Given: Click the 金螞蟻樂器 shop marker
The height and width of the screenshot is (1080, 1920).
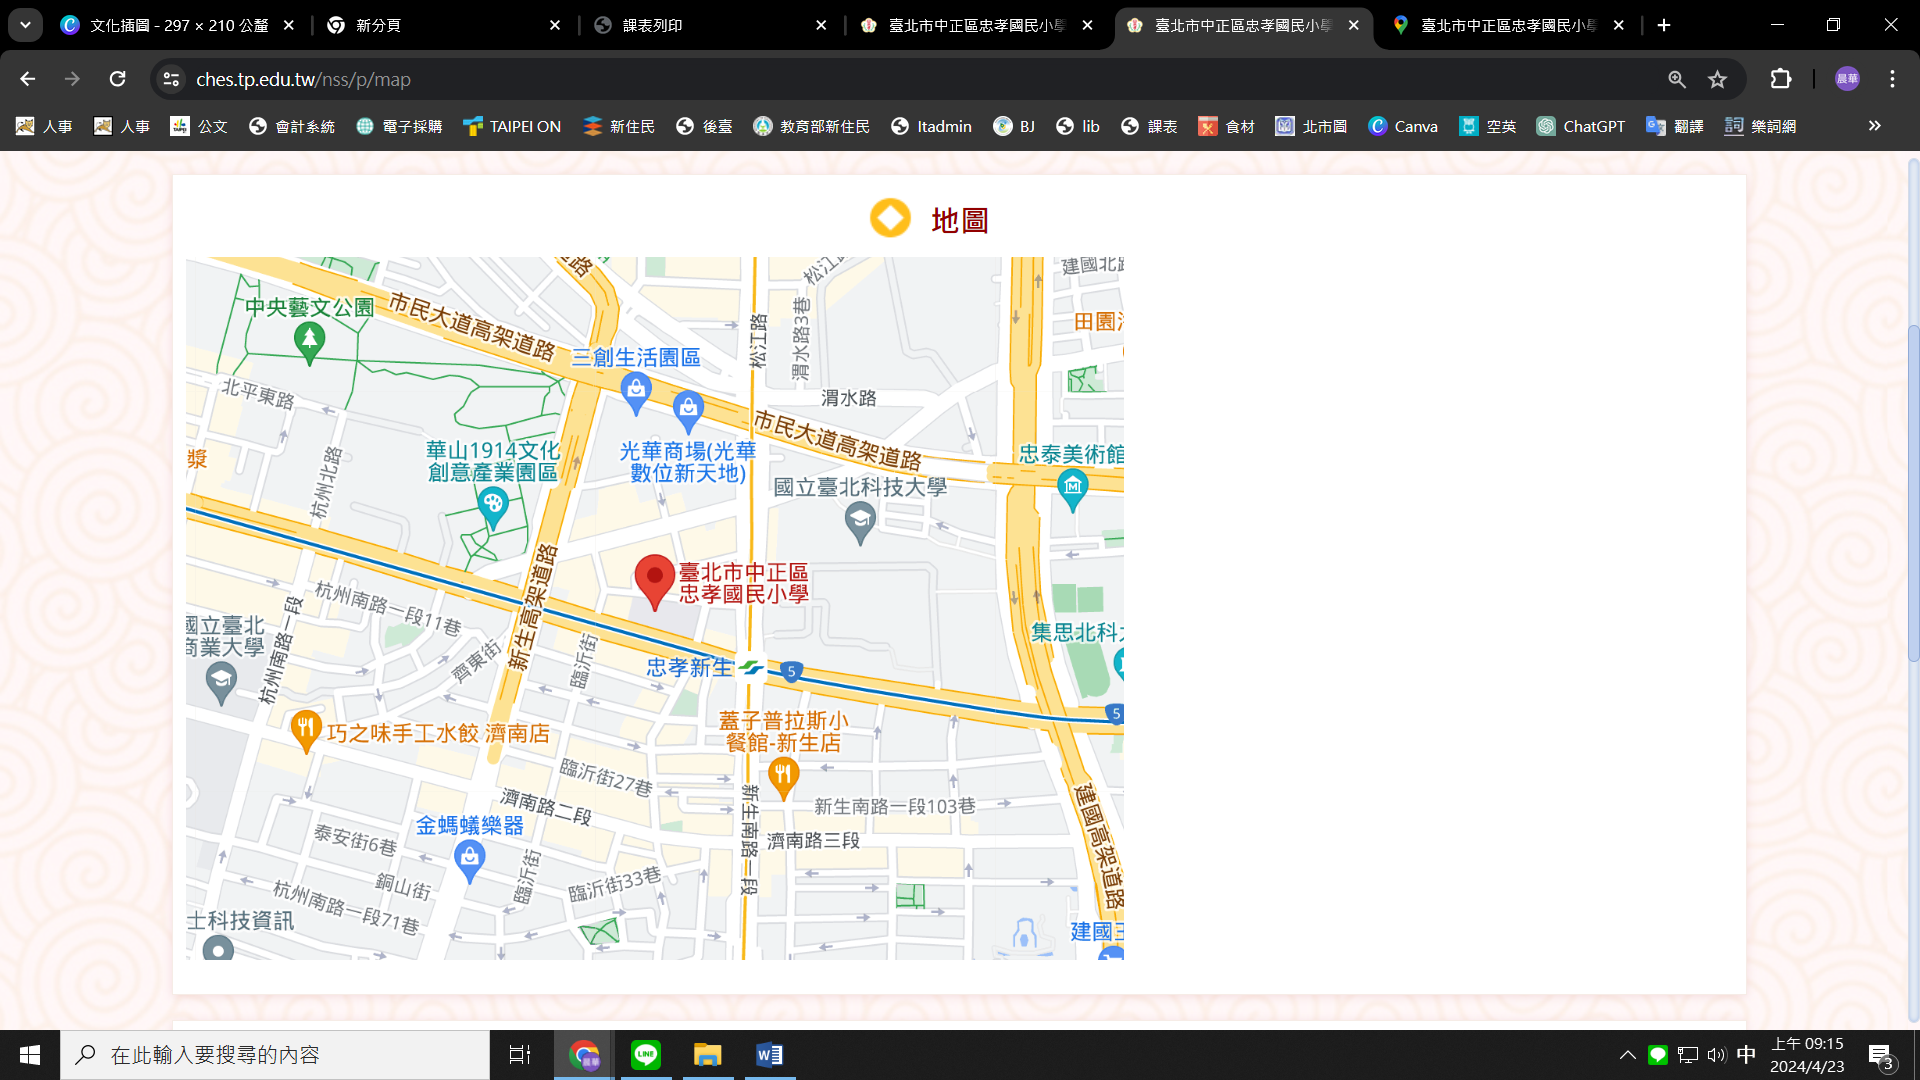Looking at the screenshot, I should [469, 859].
